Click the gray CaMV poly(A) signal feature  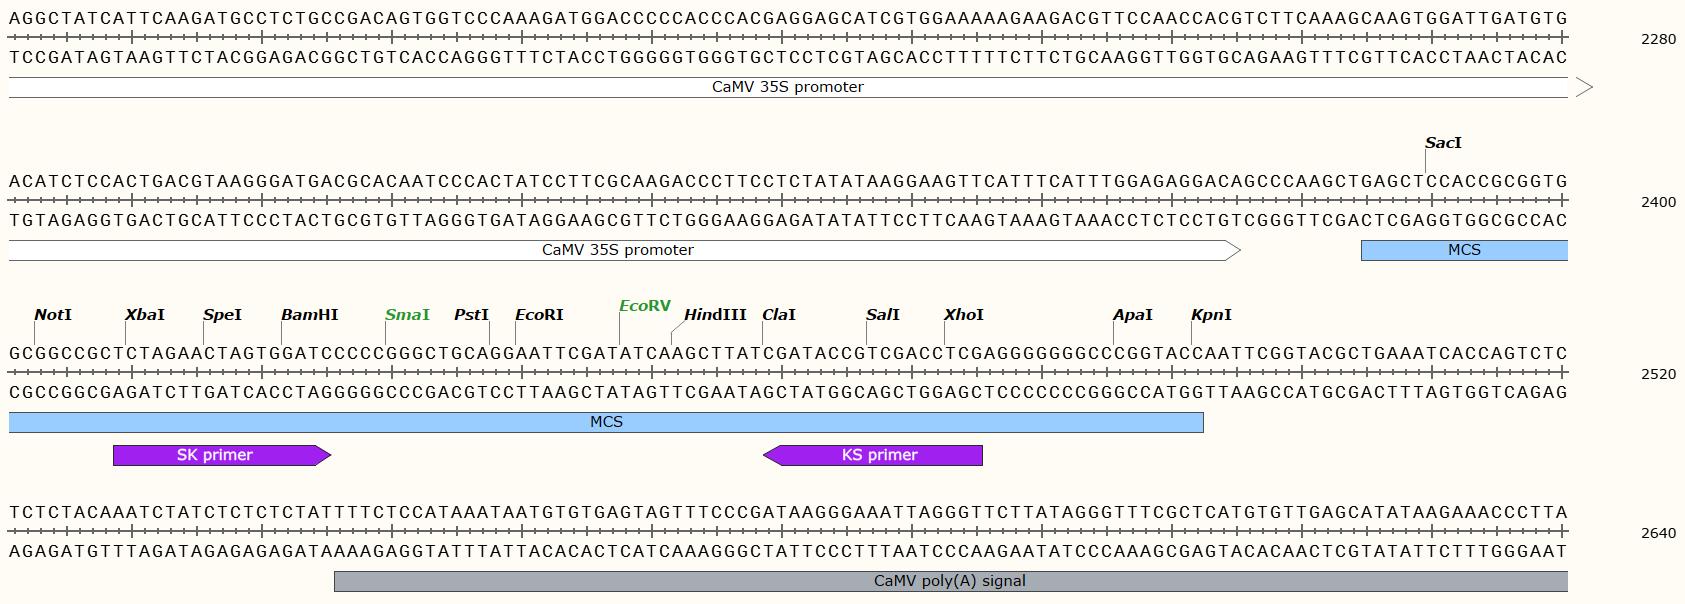pyautogui.click(x=950, y=581)
